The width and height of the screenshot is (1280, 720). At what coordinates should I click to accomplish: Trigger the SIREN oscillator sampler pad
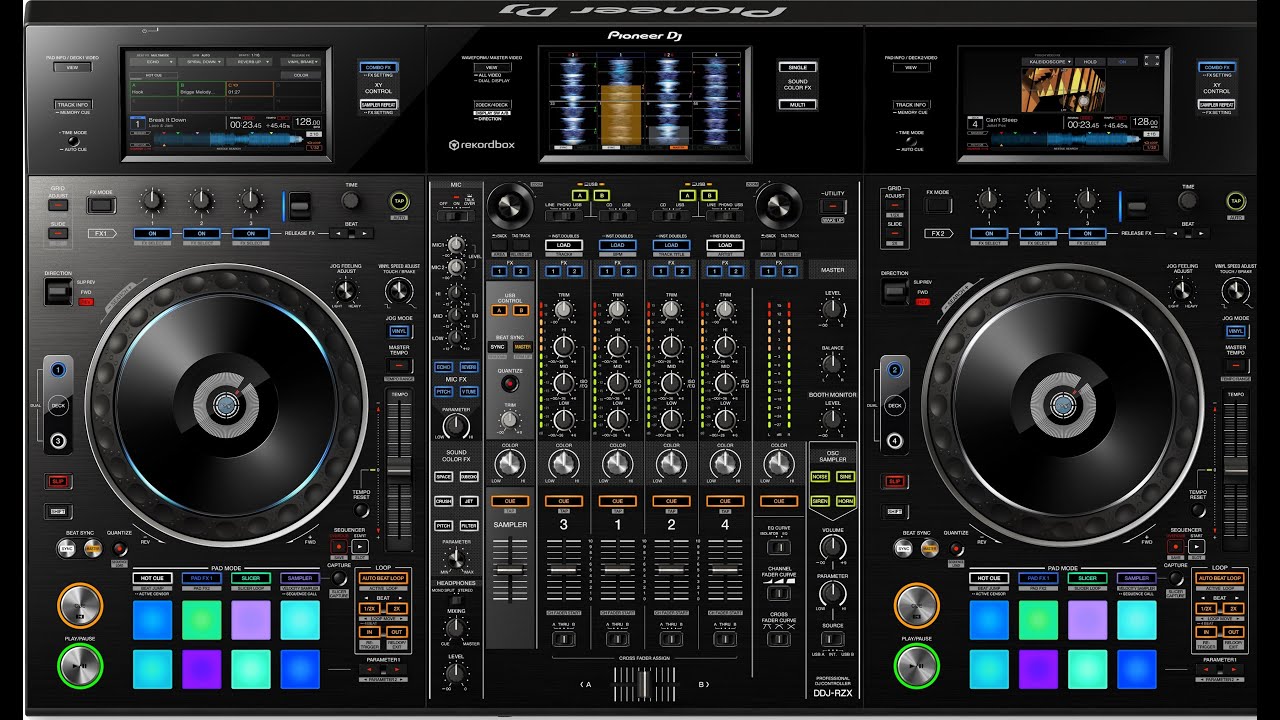click(x=819, y=501)
